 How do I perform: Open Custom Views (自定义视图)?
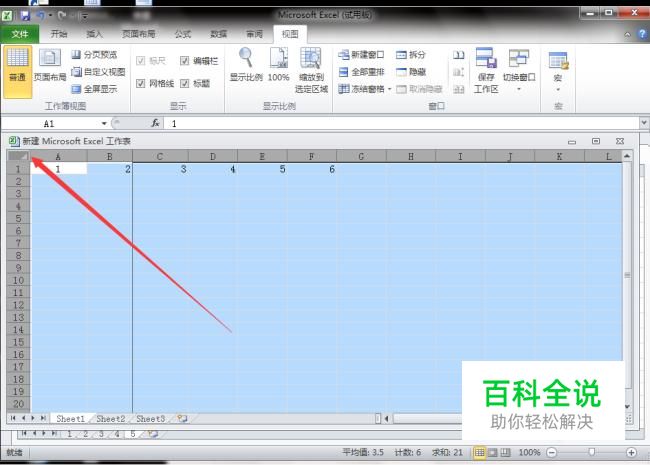point(98,72)
